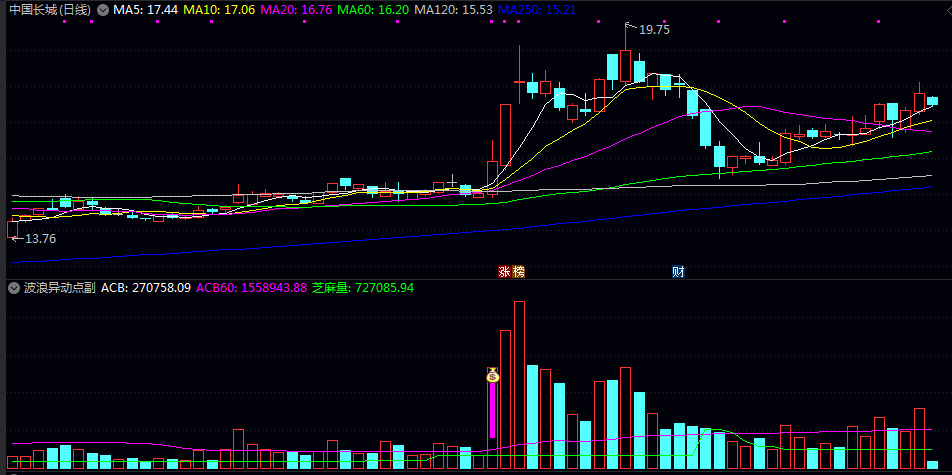Click the 芝麻量: 727085.94 value
952x475 pixels.
362,288
